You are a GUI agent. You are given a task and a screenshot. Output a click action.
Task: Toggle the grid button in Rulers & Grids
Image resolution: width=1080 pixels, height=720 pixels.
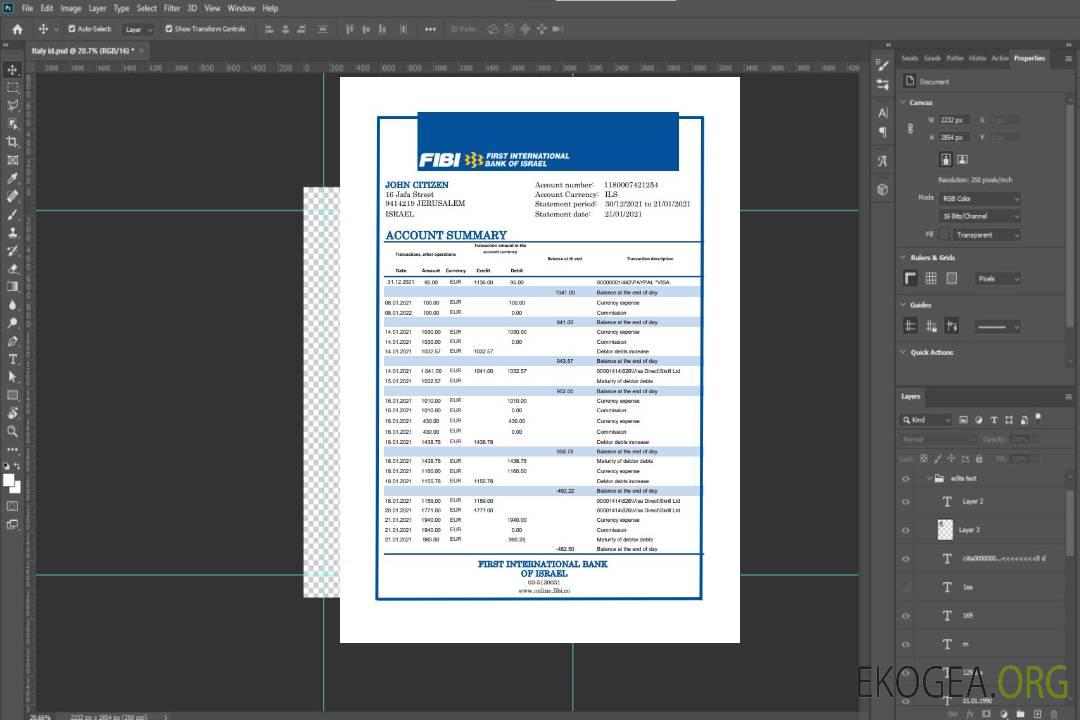(931, 278)
